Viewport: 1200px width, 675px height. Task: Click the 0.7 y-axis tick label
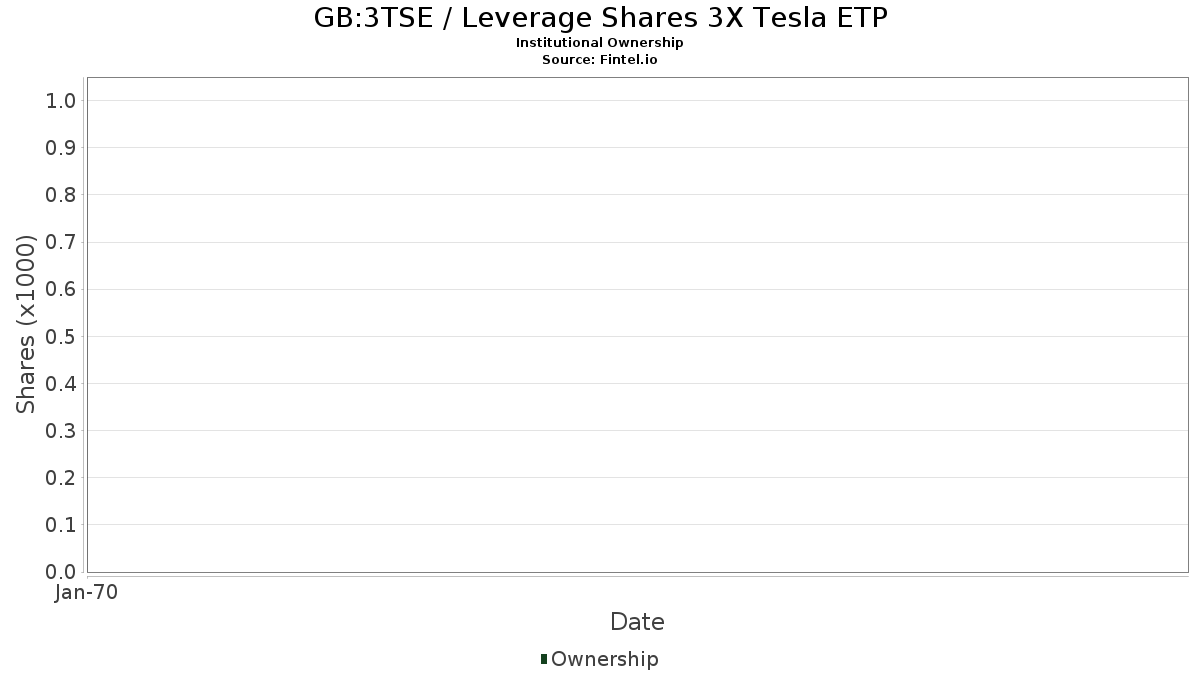pyautogui.click(x=61, y=242)
